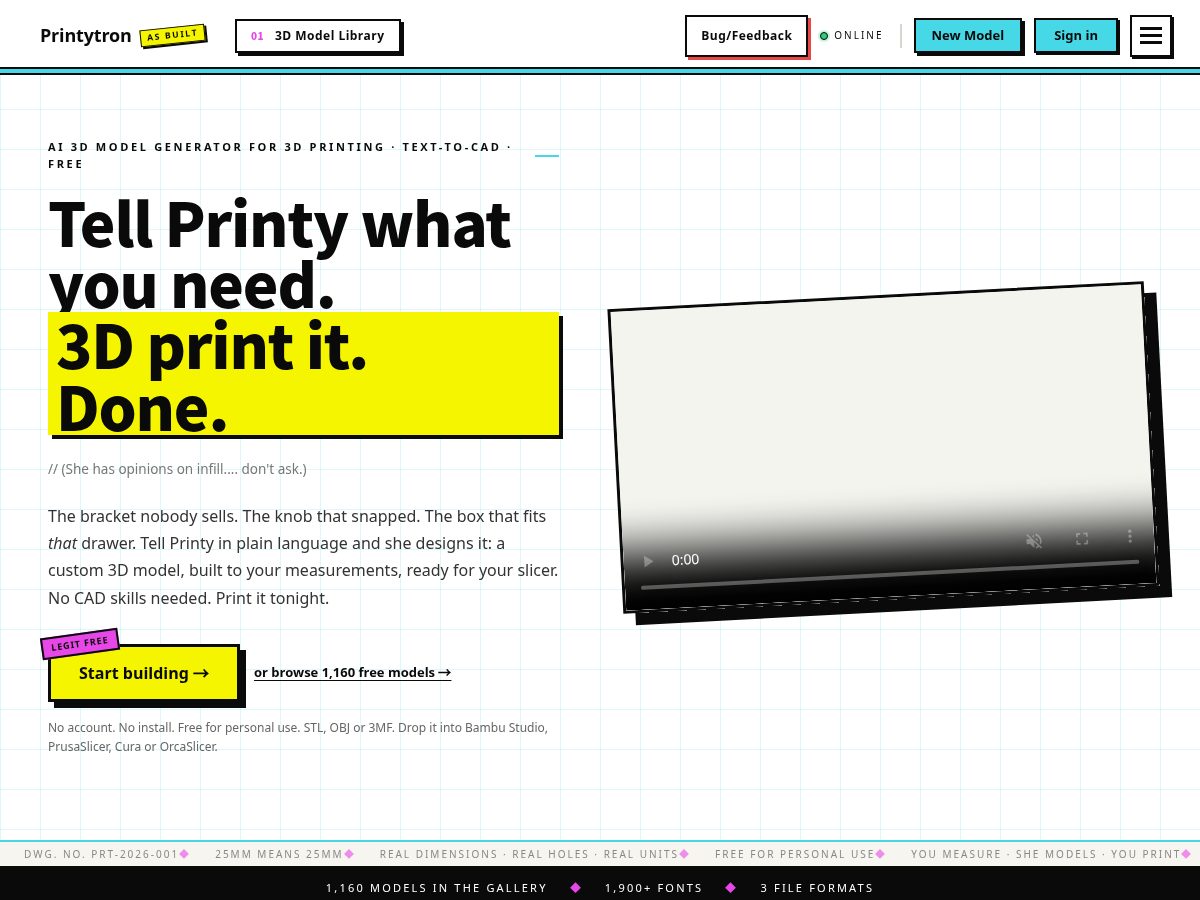Seek on the video progress bar
The height and width of the screenshot is (900, 1200).
(x=890, y=574)
